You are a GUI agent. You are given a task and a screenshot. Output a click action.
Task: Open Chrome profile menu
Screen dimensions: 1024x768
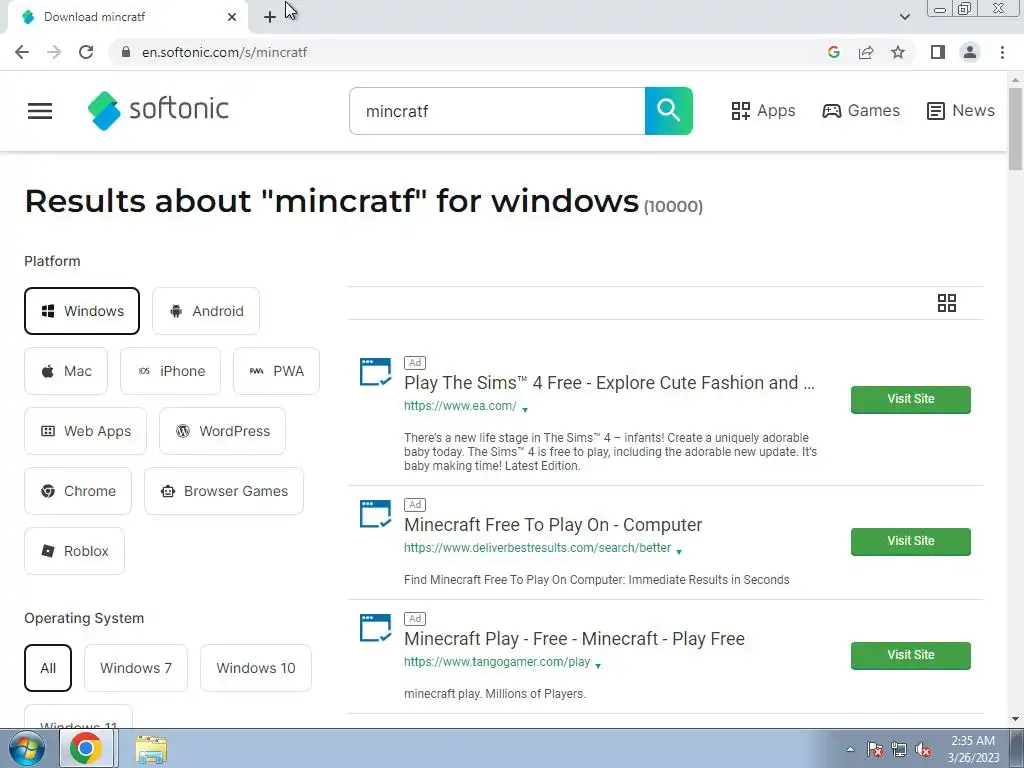[970, 52]
